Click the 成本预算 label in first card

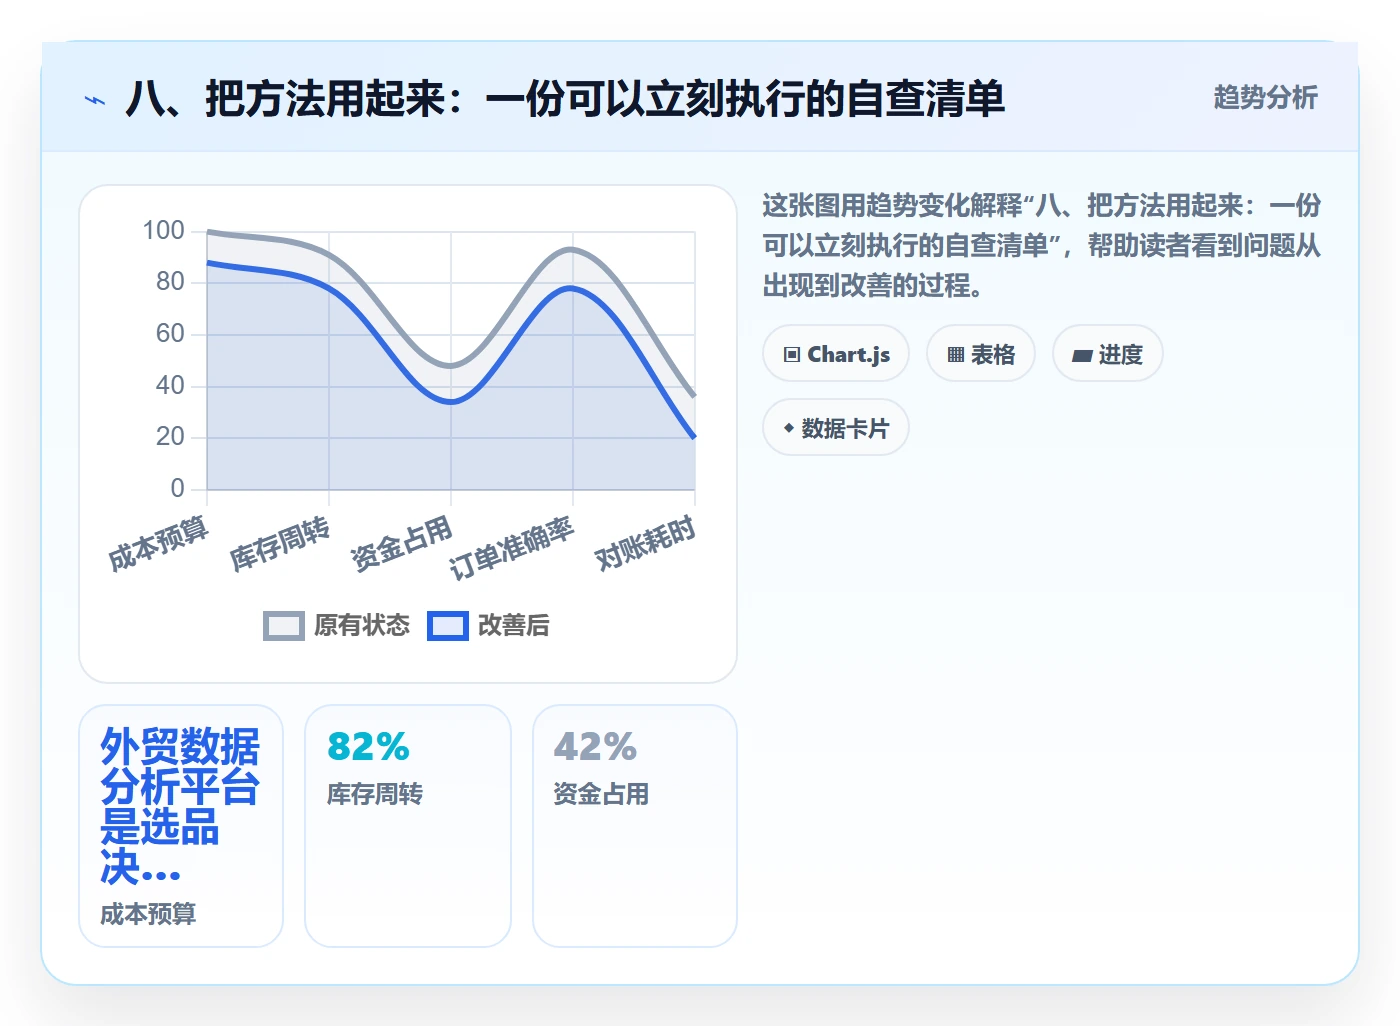click(148, 914)
